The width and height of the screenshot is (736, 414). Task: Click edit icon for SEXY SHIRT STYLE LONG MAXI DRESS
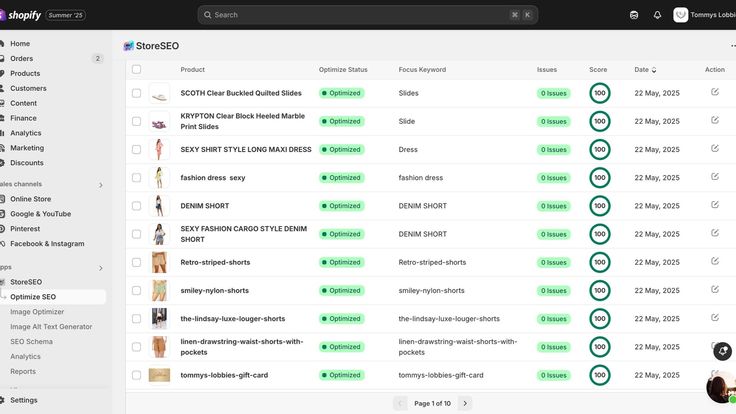(x=714, y=148)
